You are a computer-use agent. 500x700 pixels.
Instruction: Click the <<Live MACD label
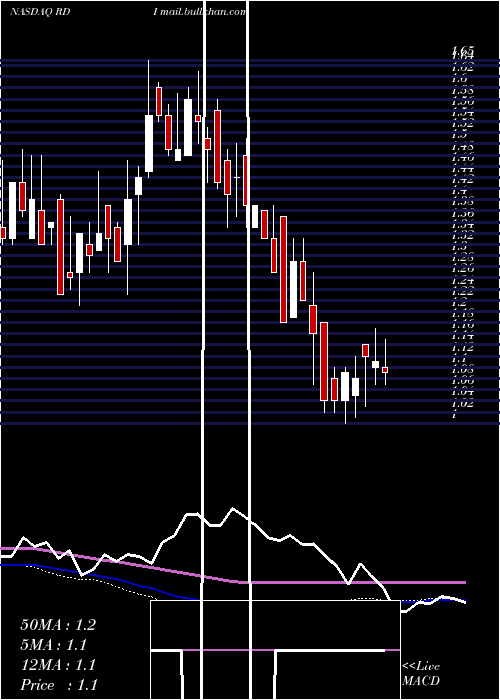coord(421,674)
